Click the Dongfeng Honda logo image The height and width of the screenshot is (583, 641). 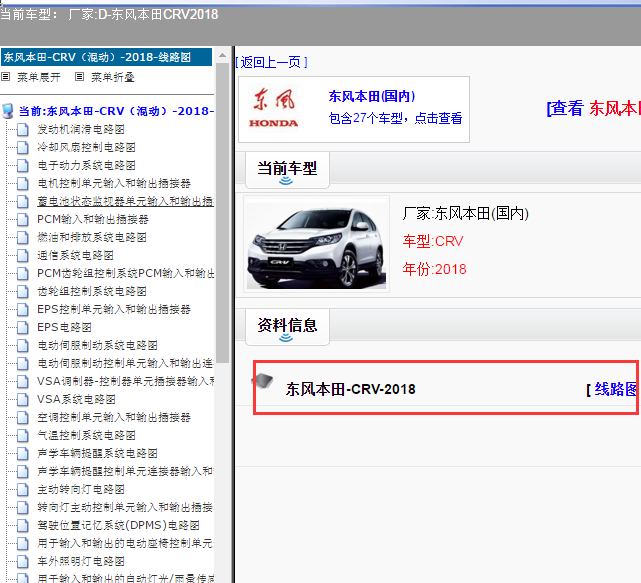[273, 109]
